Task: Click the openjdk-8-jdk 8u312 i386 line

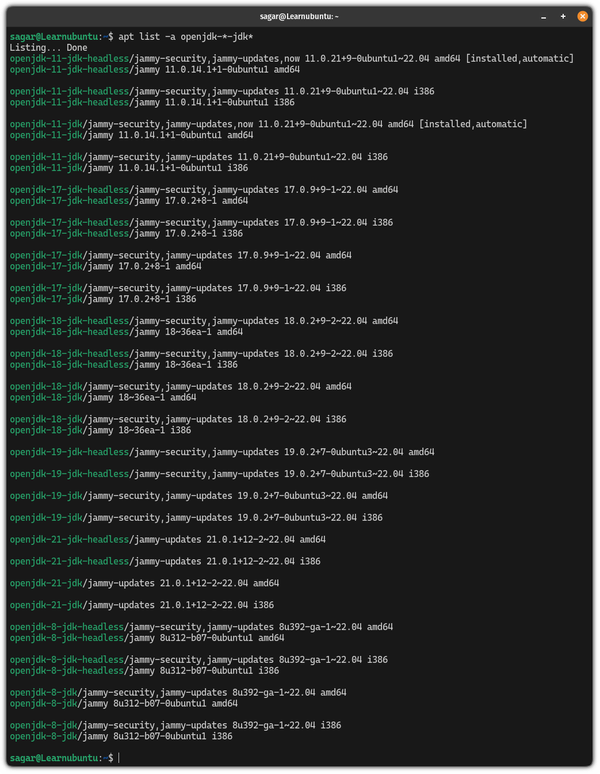Action: pos(121,736)
